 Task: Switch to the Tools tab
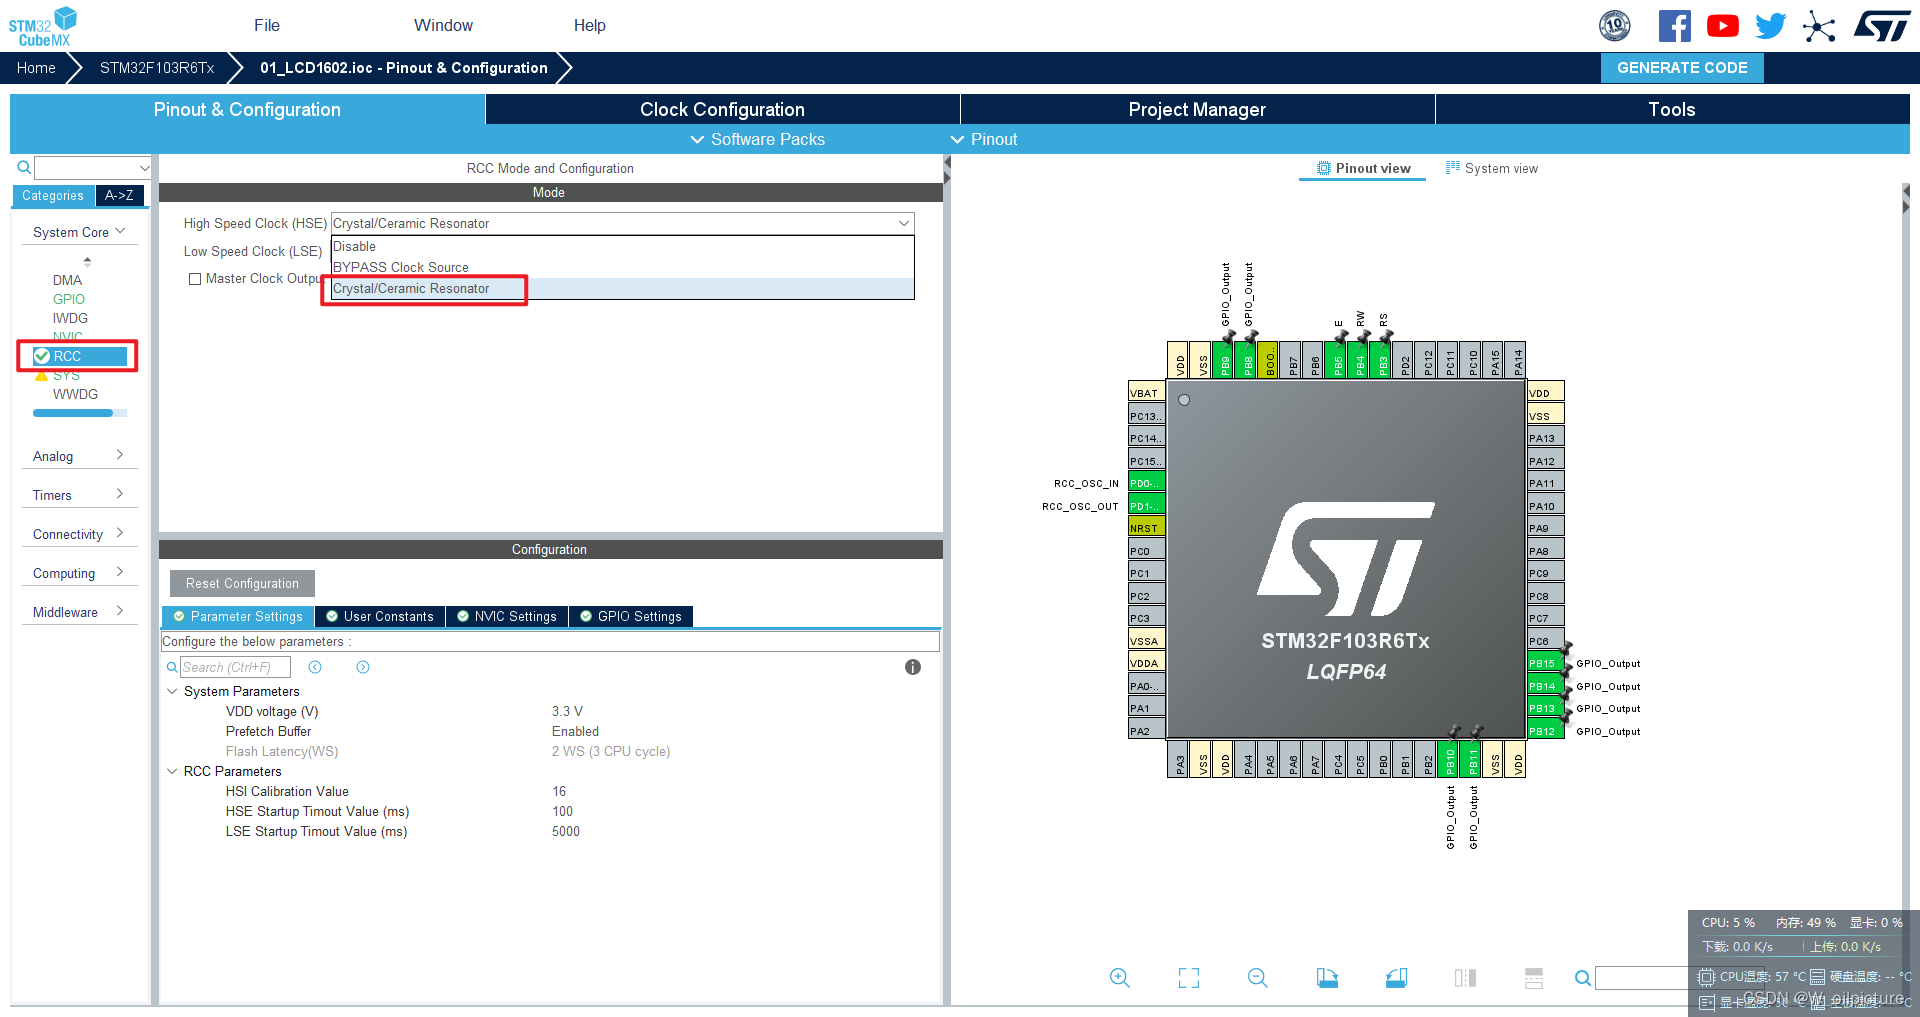[x=1672, y=109]
